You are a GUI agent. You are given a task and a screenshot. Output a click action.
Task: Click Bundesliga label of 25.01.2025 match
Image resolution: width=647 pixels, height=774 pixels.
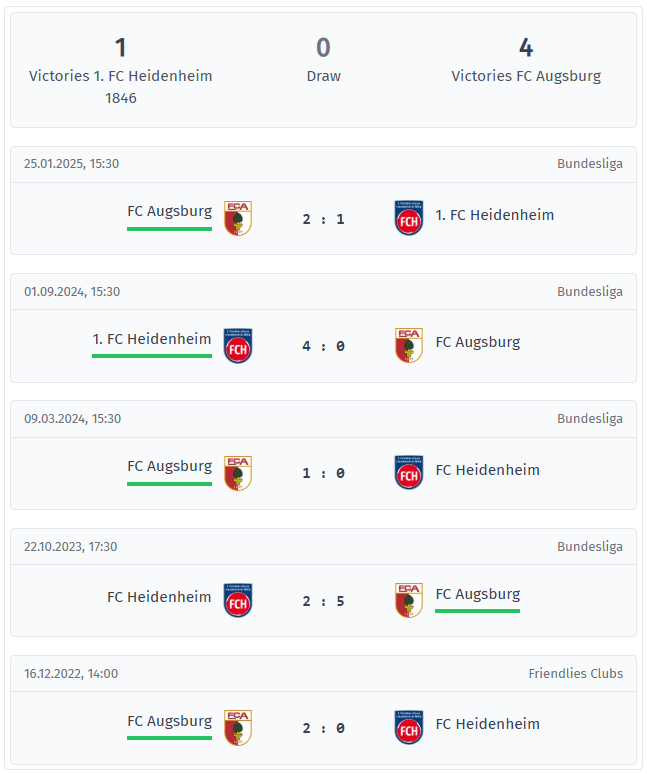590,164
